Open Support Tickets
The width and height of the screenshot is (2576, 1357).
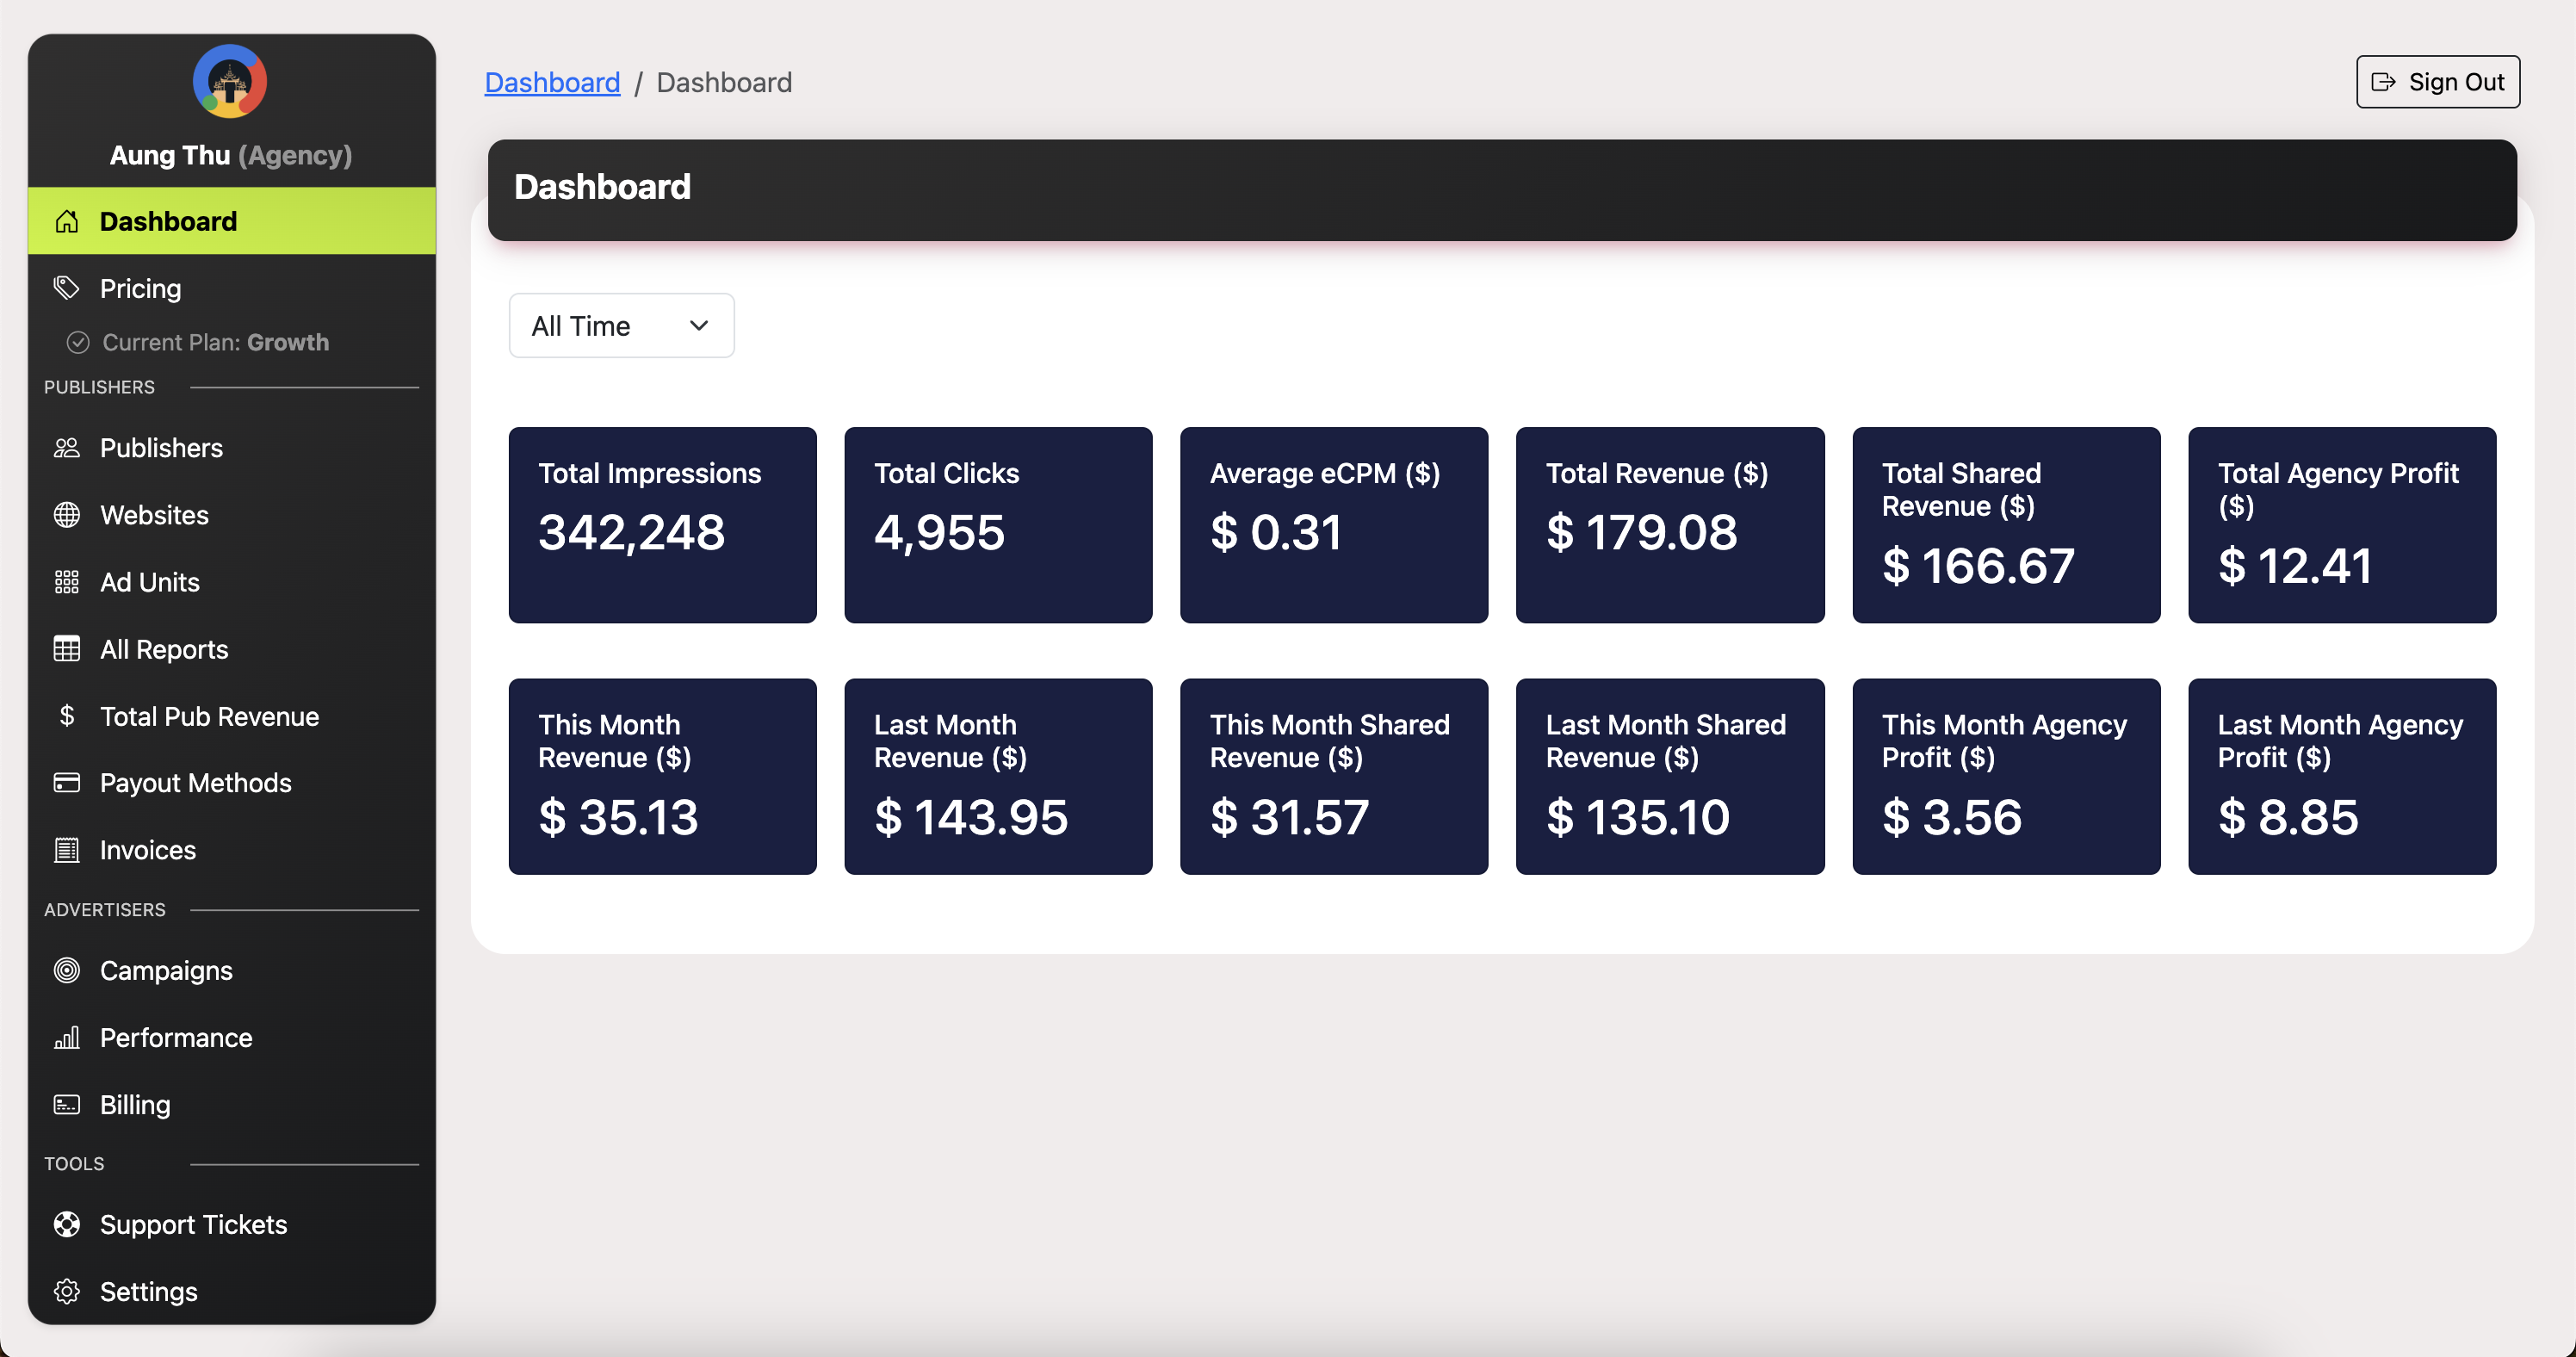232,1225
